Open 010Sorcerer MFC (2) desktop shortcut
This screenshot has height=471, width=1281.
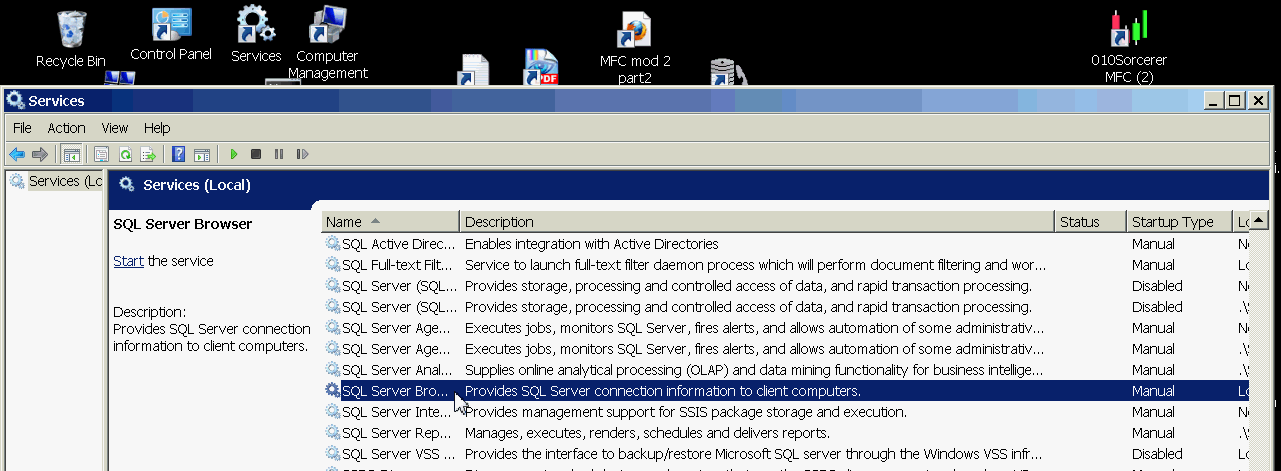point(1129,47)
